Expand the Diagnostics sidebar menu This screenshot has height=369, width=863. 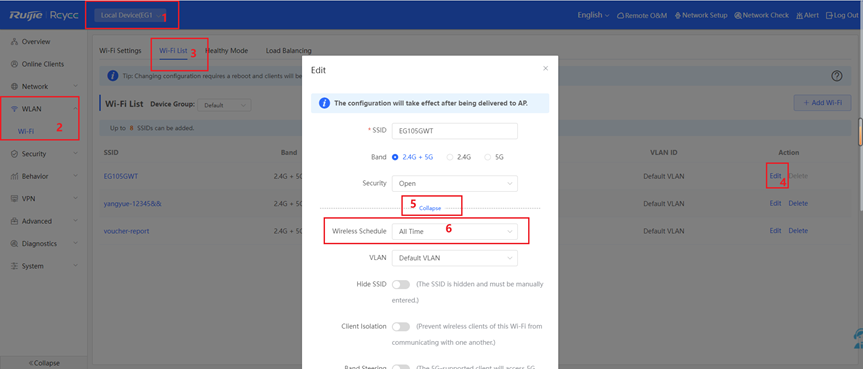(x=43, y=243)
